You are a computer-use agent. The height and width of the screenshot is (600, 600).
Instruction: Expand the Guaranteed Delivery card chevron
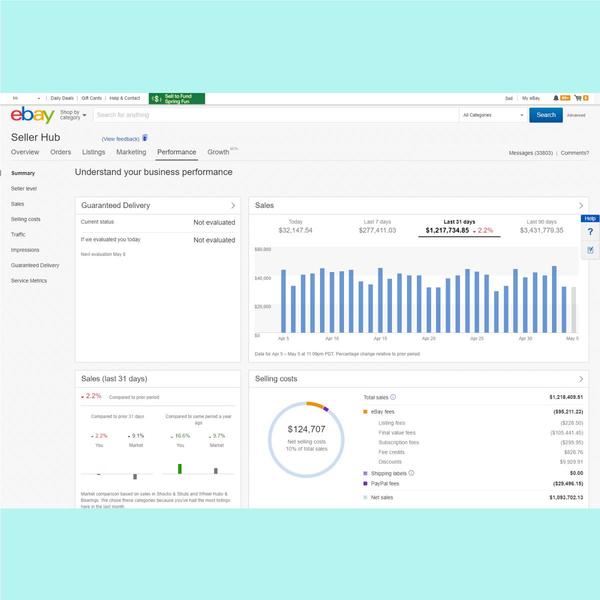[x=233, y=205]
